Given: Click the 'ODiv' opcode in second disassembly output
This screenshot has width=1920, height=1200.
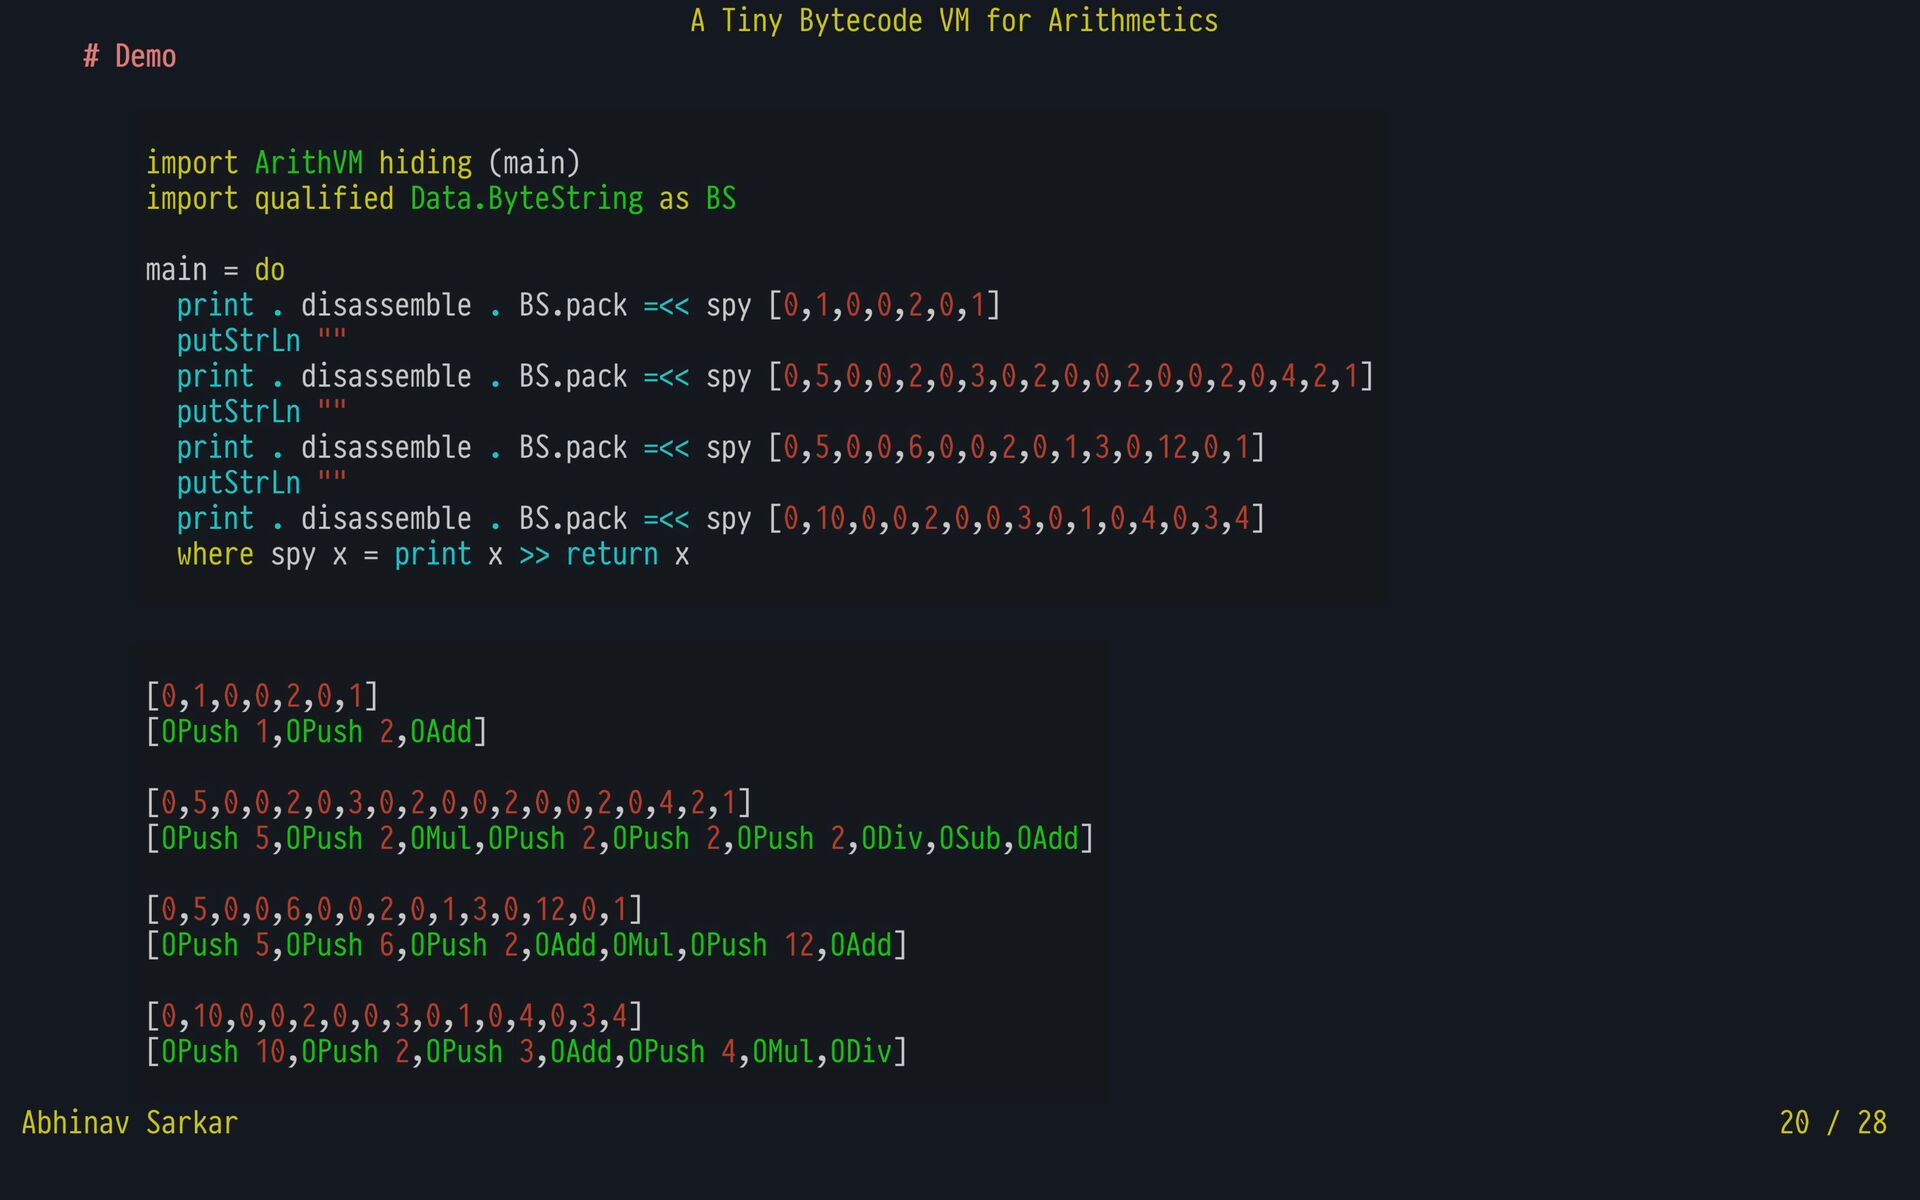Looking at the screenshot, I should [892, 839].
